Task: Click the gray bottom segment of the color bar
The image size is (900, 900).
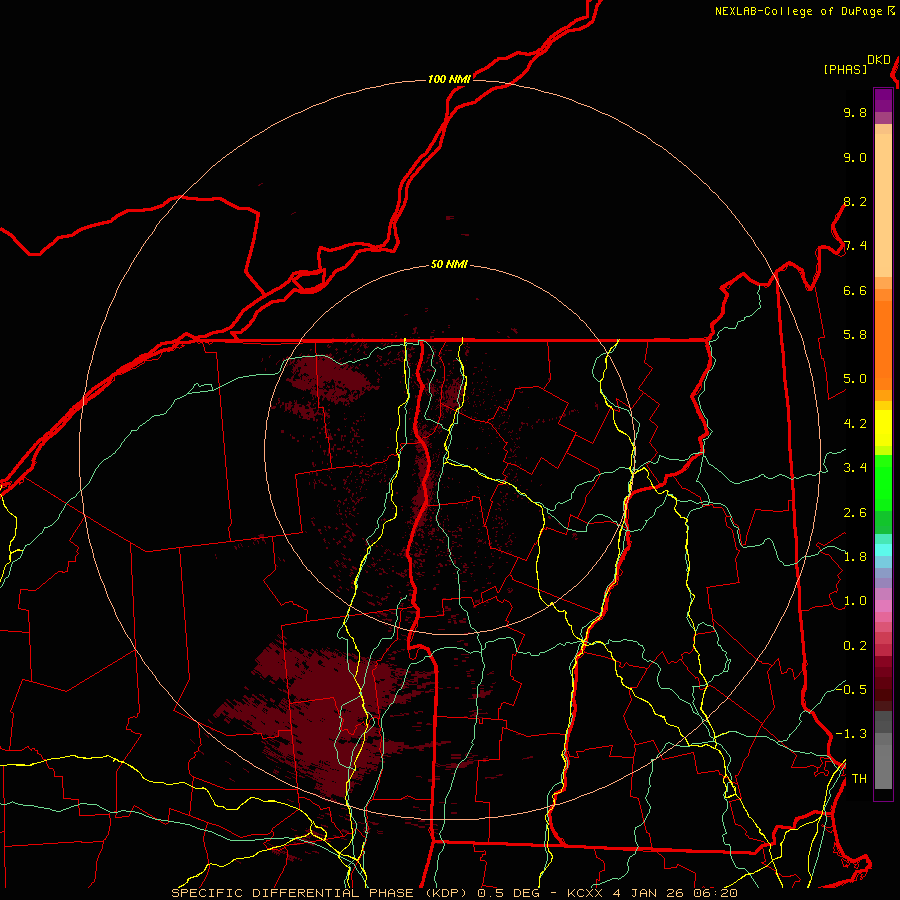Action: point(883,769)
